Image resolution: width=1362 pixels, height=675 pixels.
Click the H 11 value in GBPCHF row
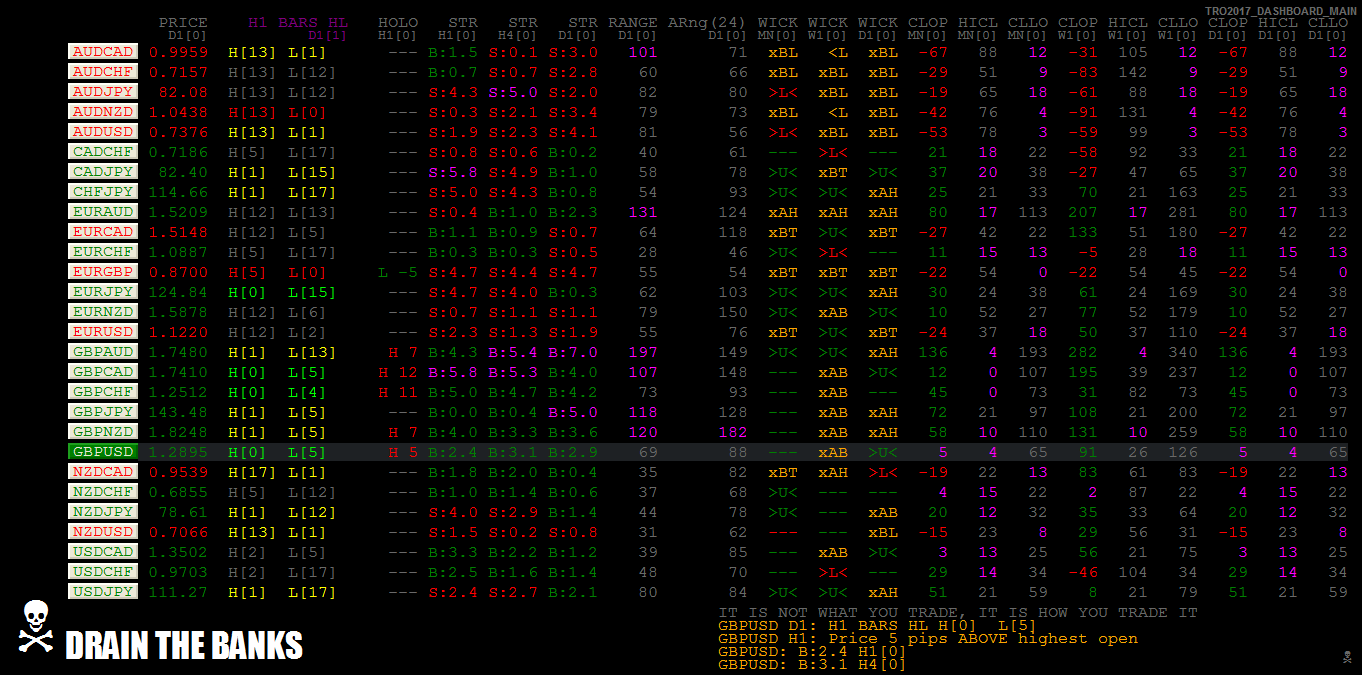point(398,392)
